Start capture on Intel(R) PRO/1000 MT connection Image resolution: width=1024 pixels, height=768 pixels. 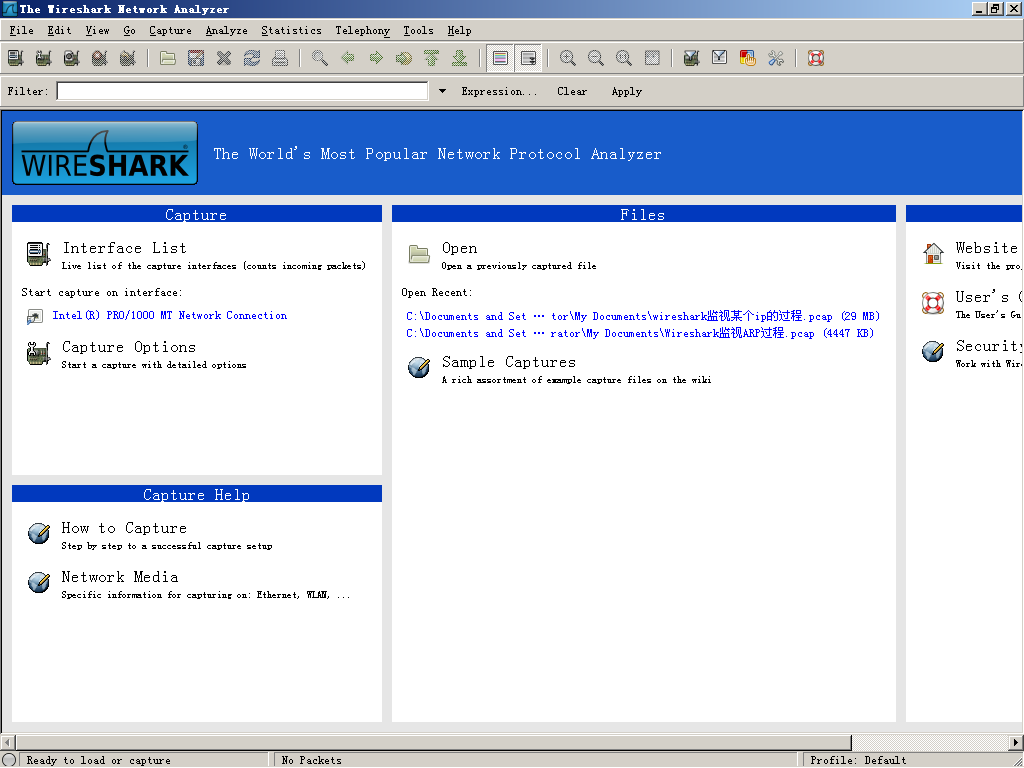tap(170, 315)
